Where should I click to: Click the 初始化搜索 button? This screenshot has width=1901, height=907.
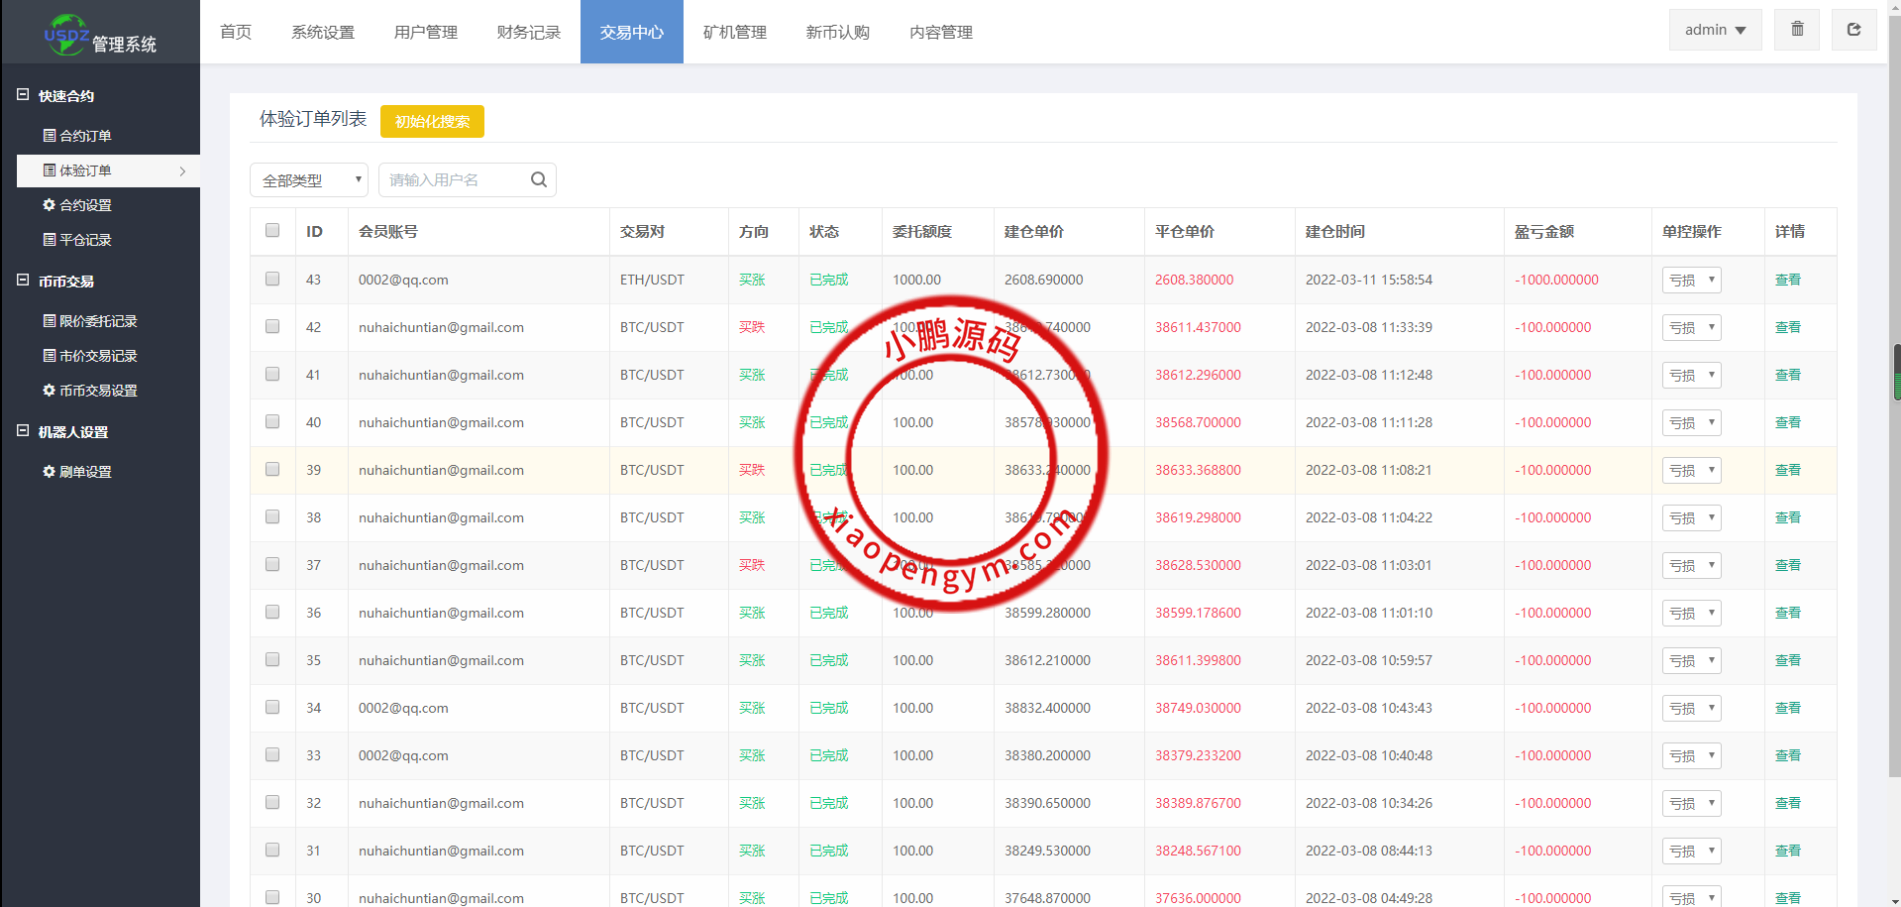coord(432,121)
